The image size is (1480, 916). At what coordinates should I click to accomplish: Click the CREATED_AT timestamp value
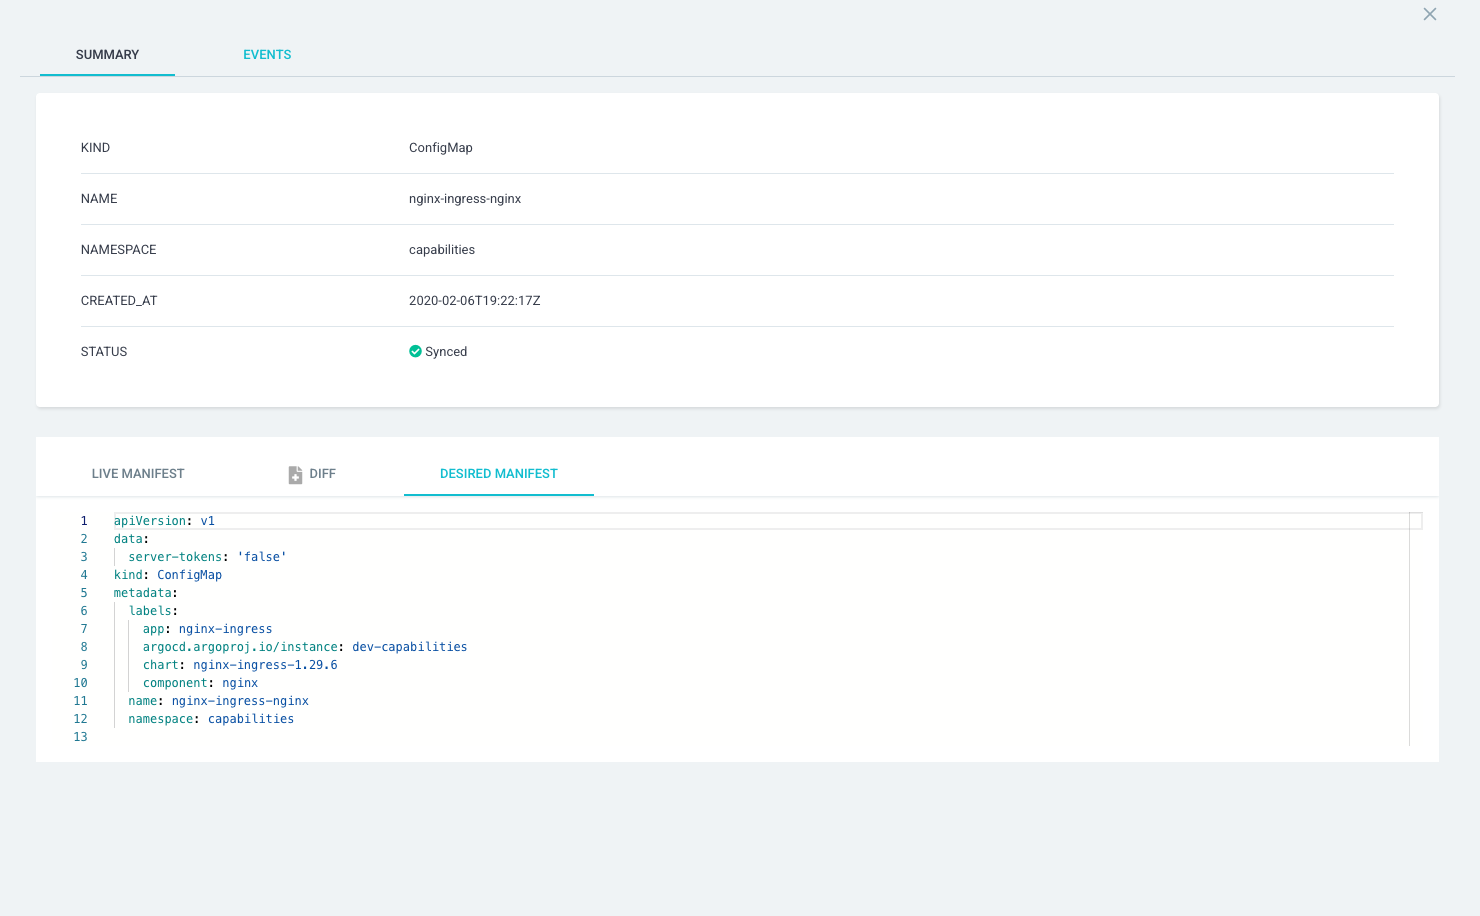pyautogui.click(x=475, y=300)
